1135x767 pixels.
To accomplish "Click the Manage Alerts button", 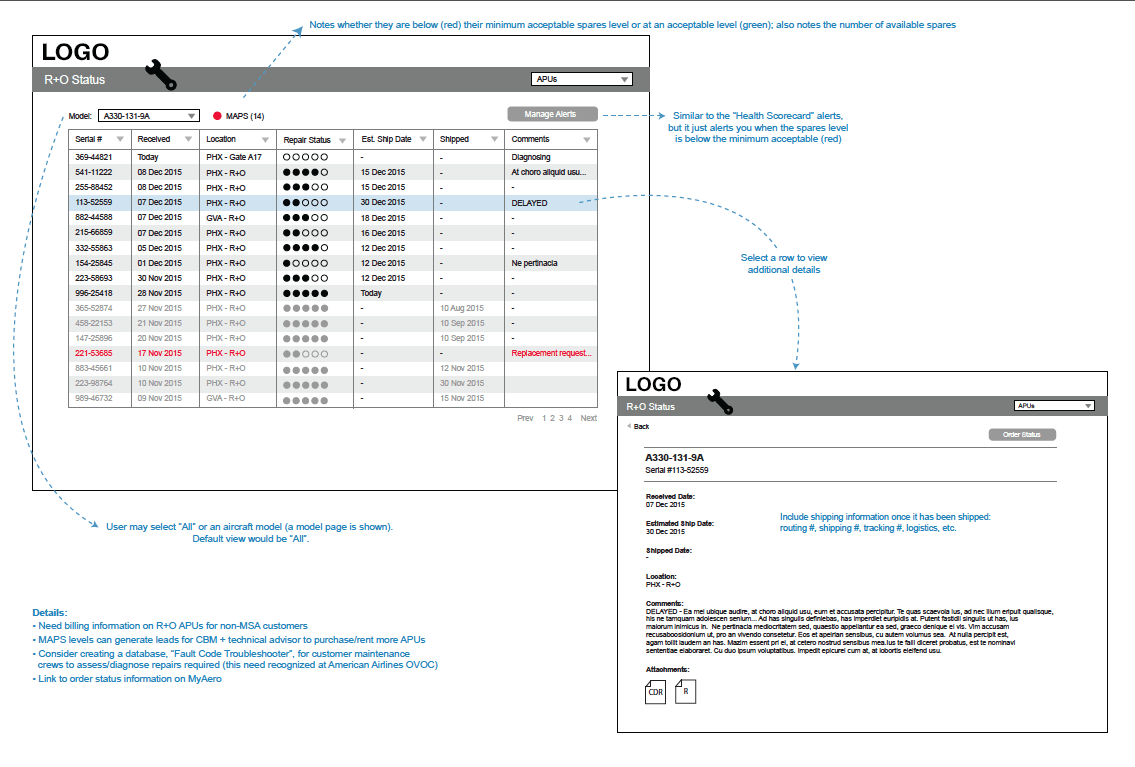I will (x=552, y=114).
